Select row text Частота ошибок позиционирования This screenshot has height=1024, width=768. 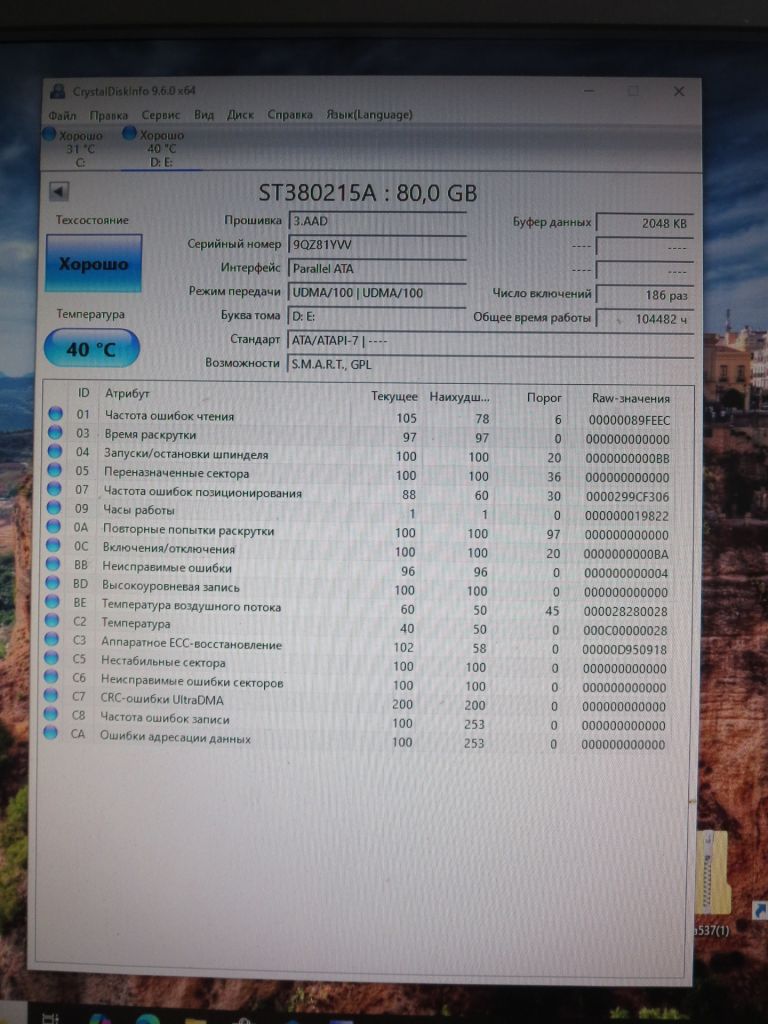[x=202, y=492]
